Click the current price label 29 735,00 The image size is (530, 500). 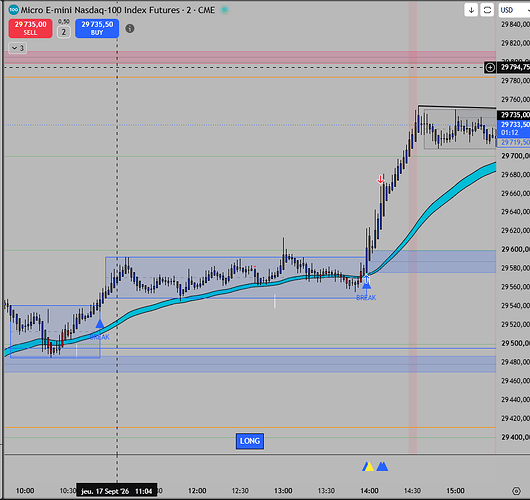[513, 115]
